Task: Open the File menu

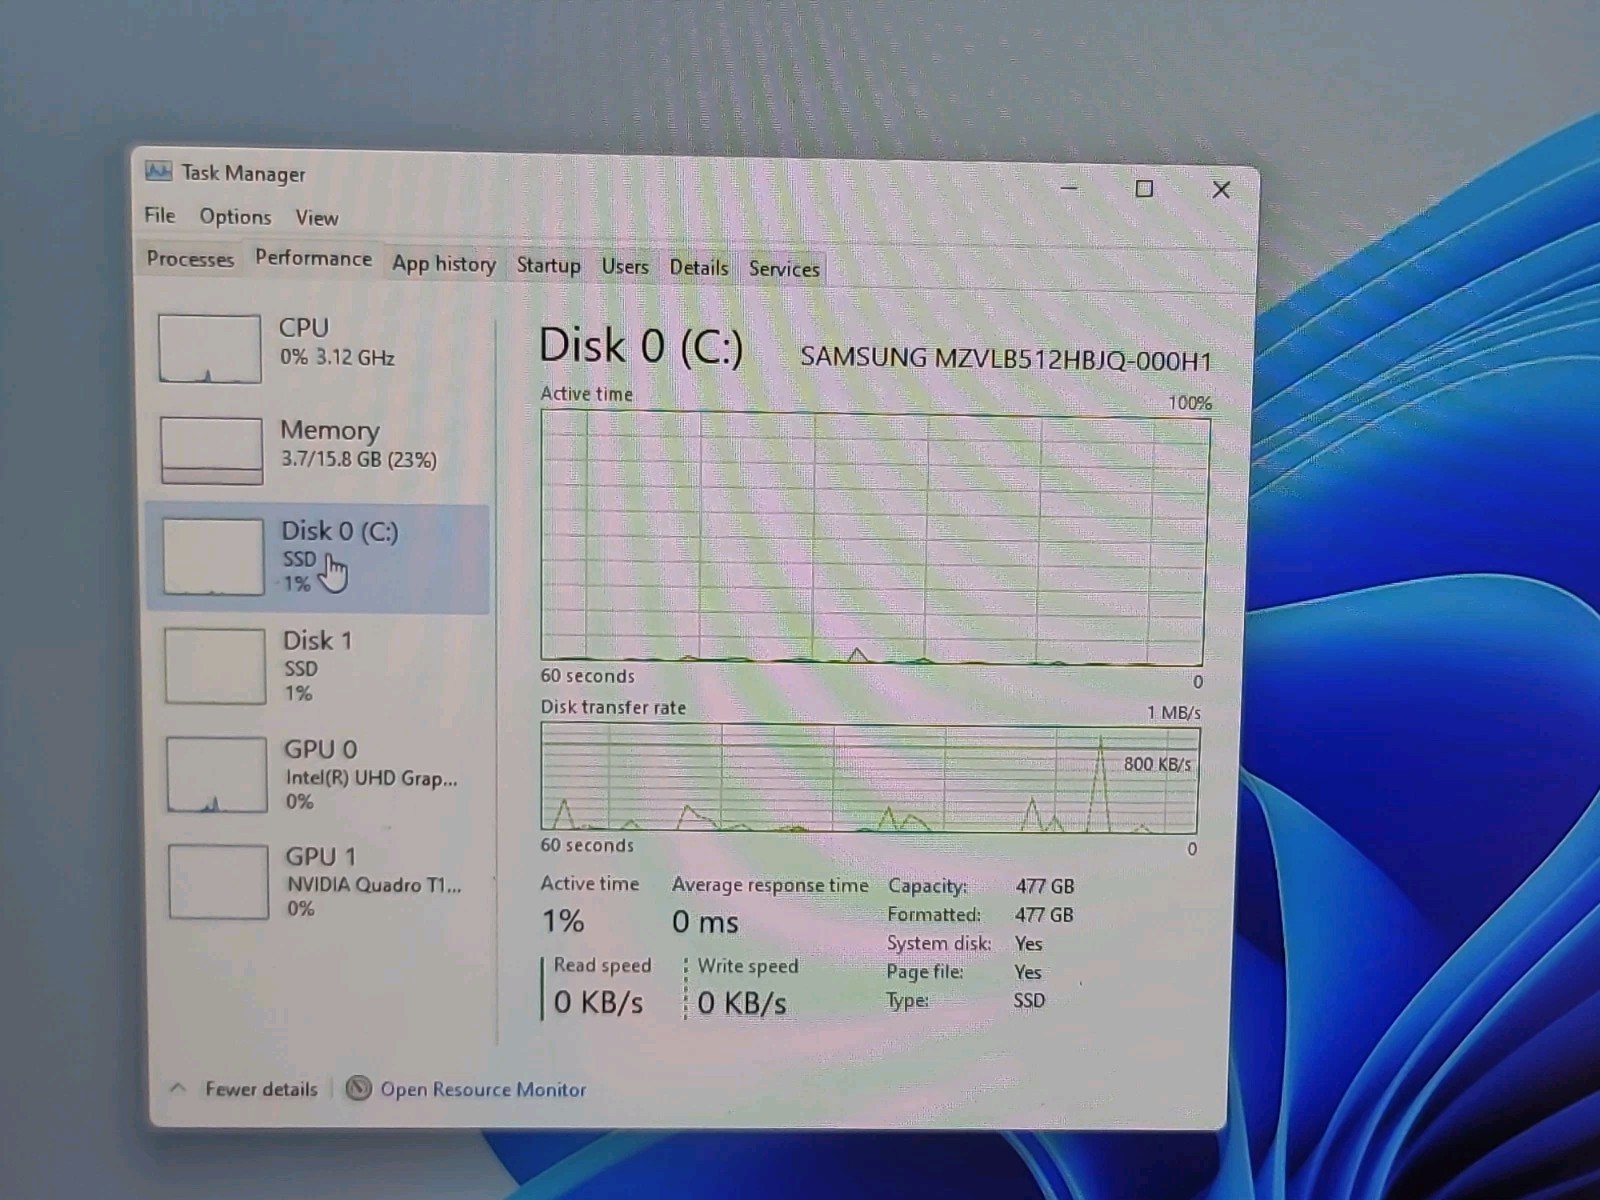Action: (x=159, y=215)
